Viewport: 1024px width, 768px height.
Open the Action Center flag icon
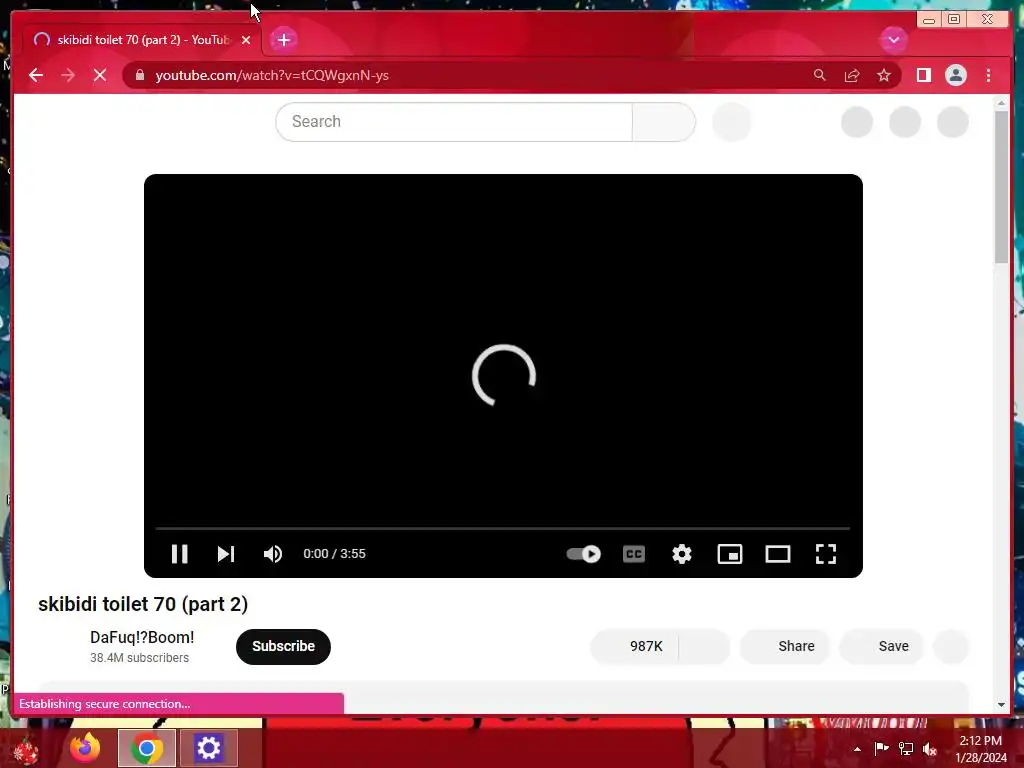881,749
